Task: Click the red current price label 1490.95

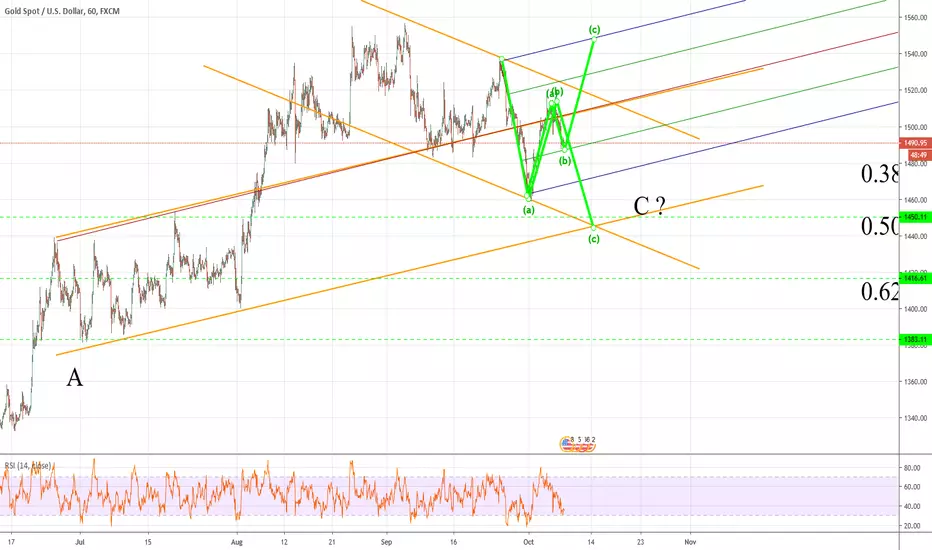Action: (x=916, y=143)
